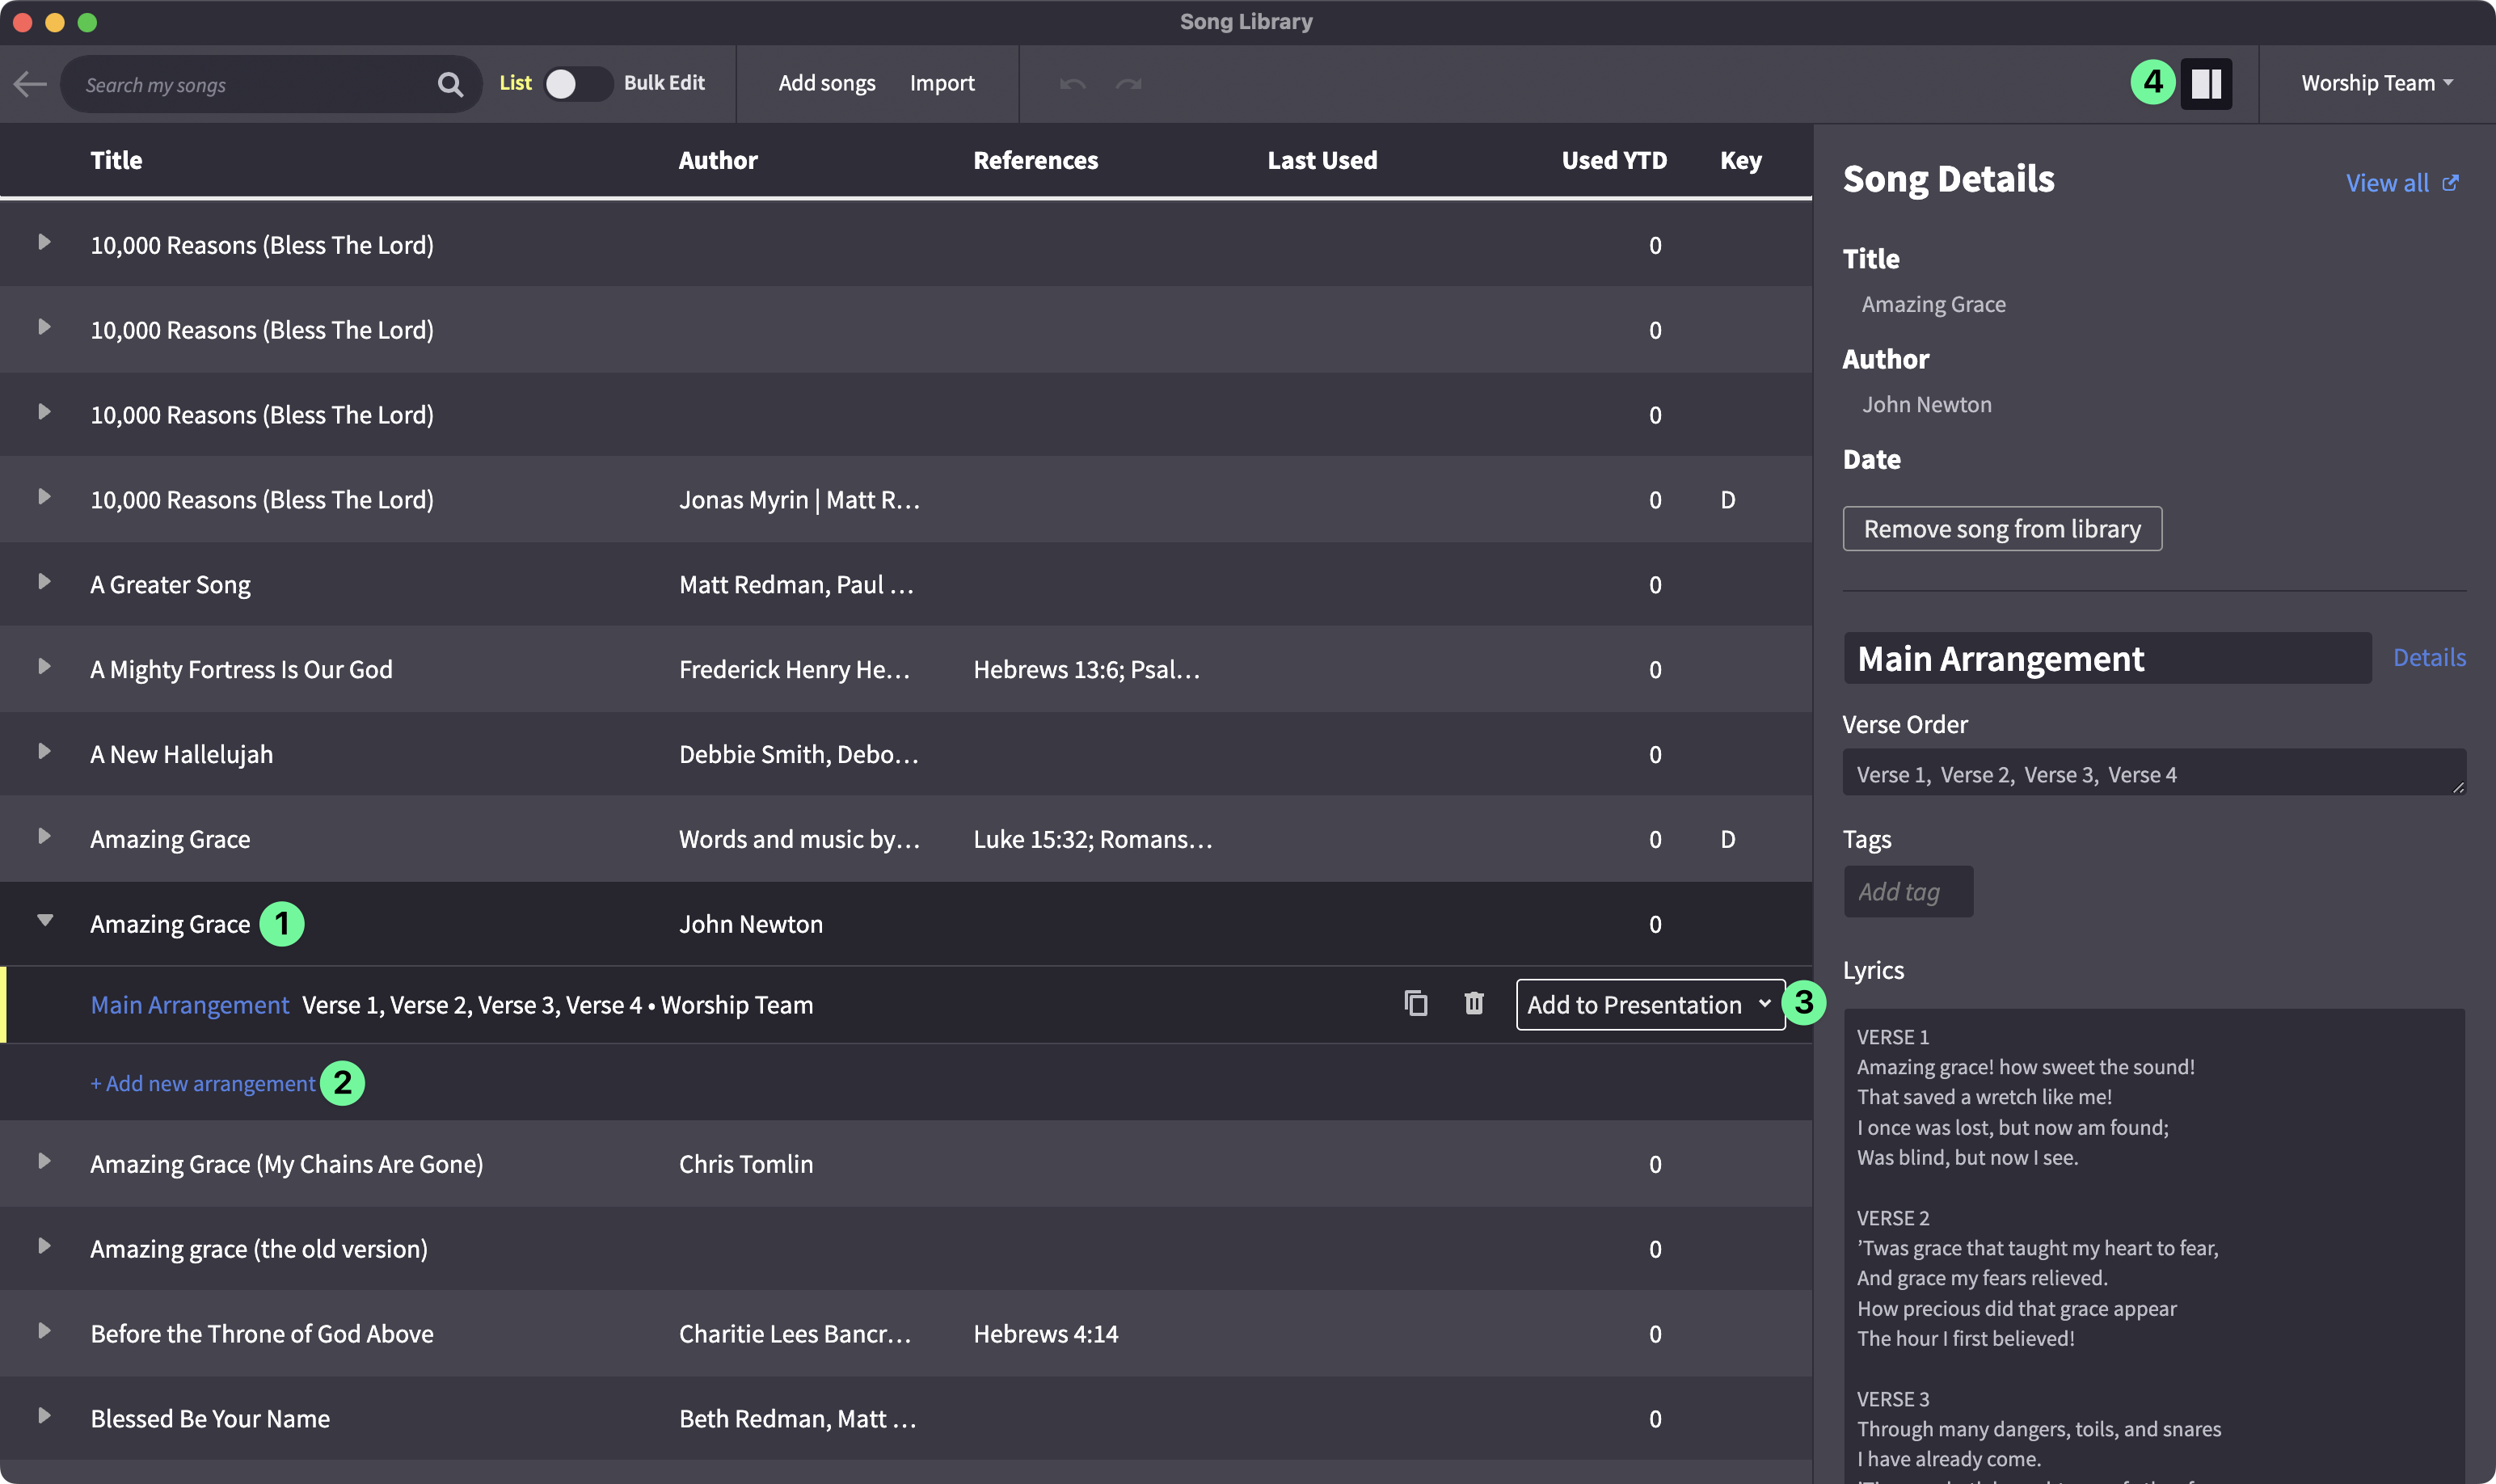Open the Worship Team dropdown
2496x1484 pixels.
pyautogui.click(x=2377, y=83)
